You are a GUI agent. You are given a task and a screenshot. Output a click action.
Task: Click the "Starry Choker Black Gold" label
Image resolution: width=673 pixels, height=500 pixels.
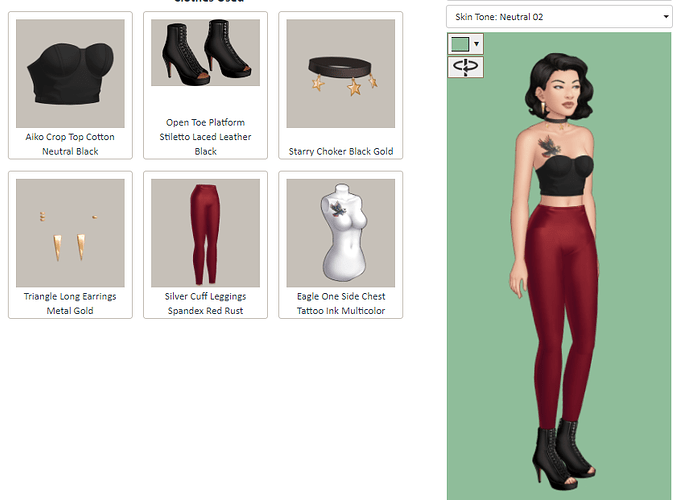(x=341, y=152)
